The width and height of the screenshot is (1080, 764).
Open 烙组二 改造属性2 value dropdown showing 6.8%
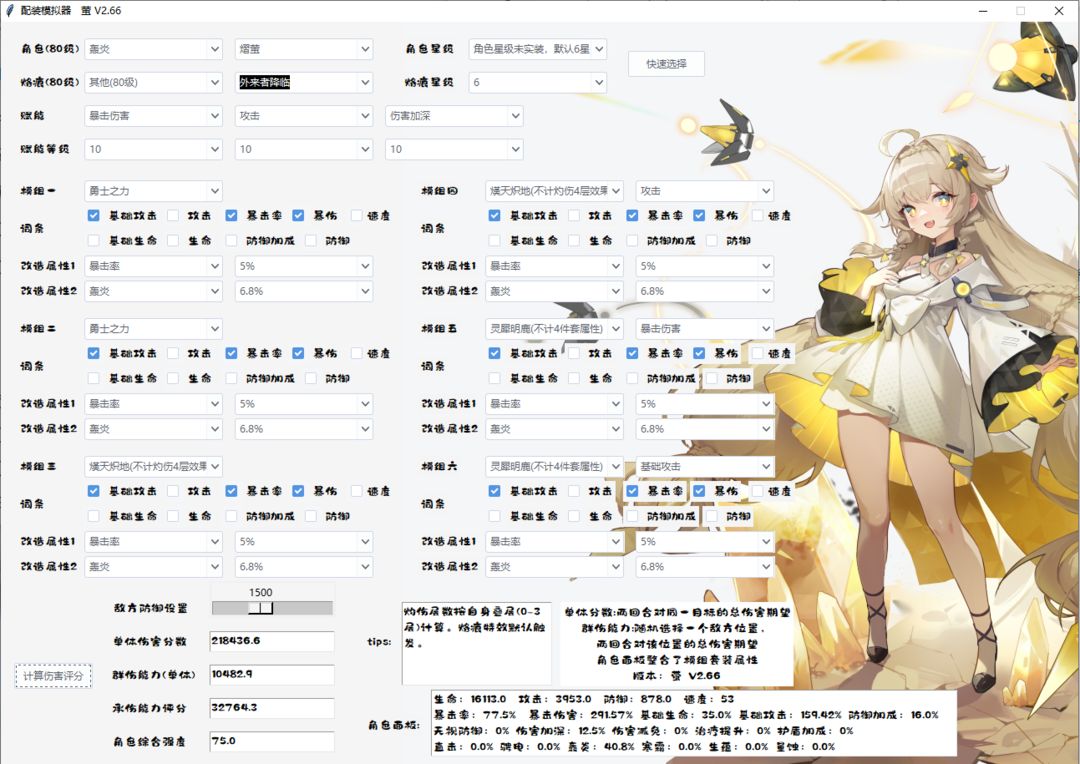[x=304, y=429]
